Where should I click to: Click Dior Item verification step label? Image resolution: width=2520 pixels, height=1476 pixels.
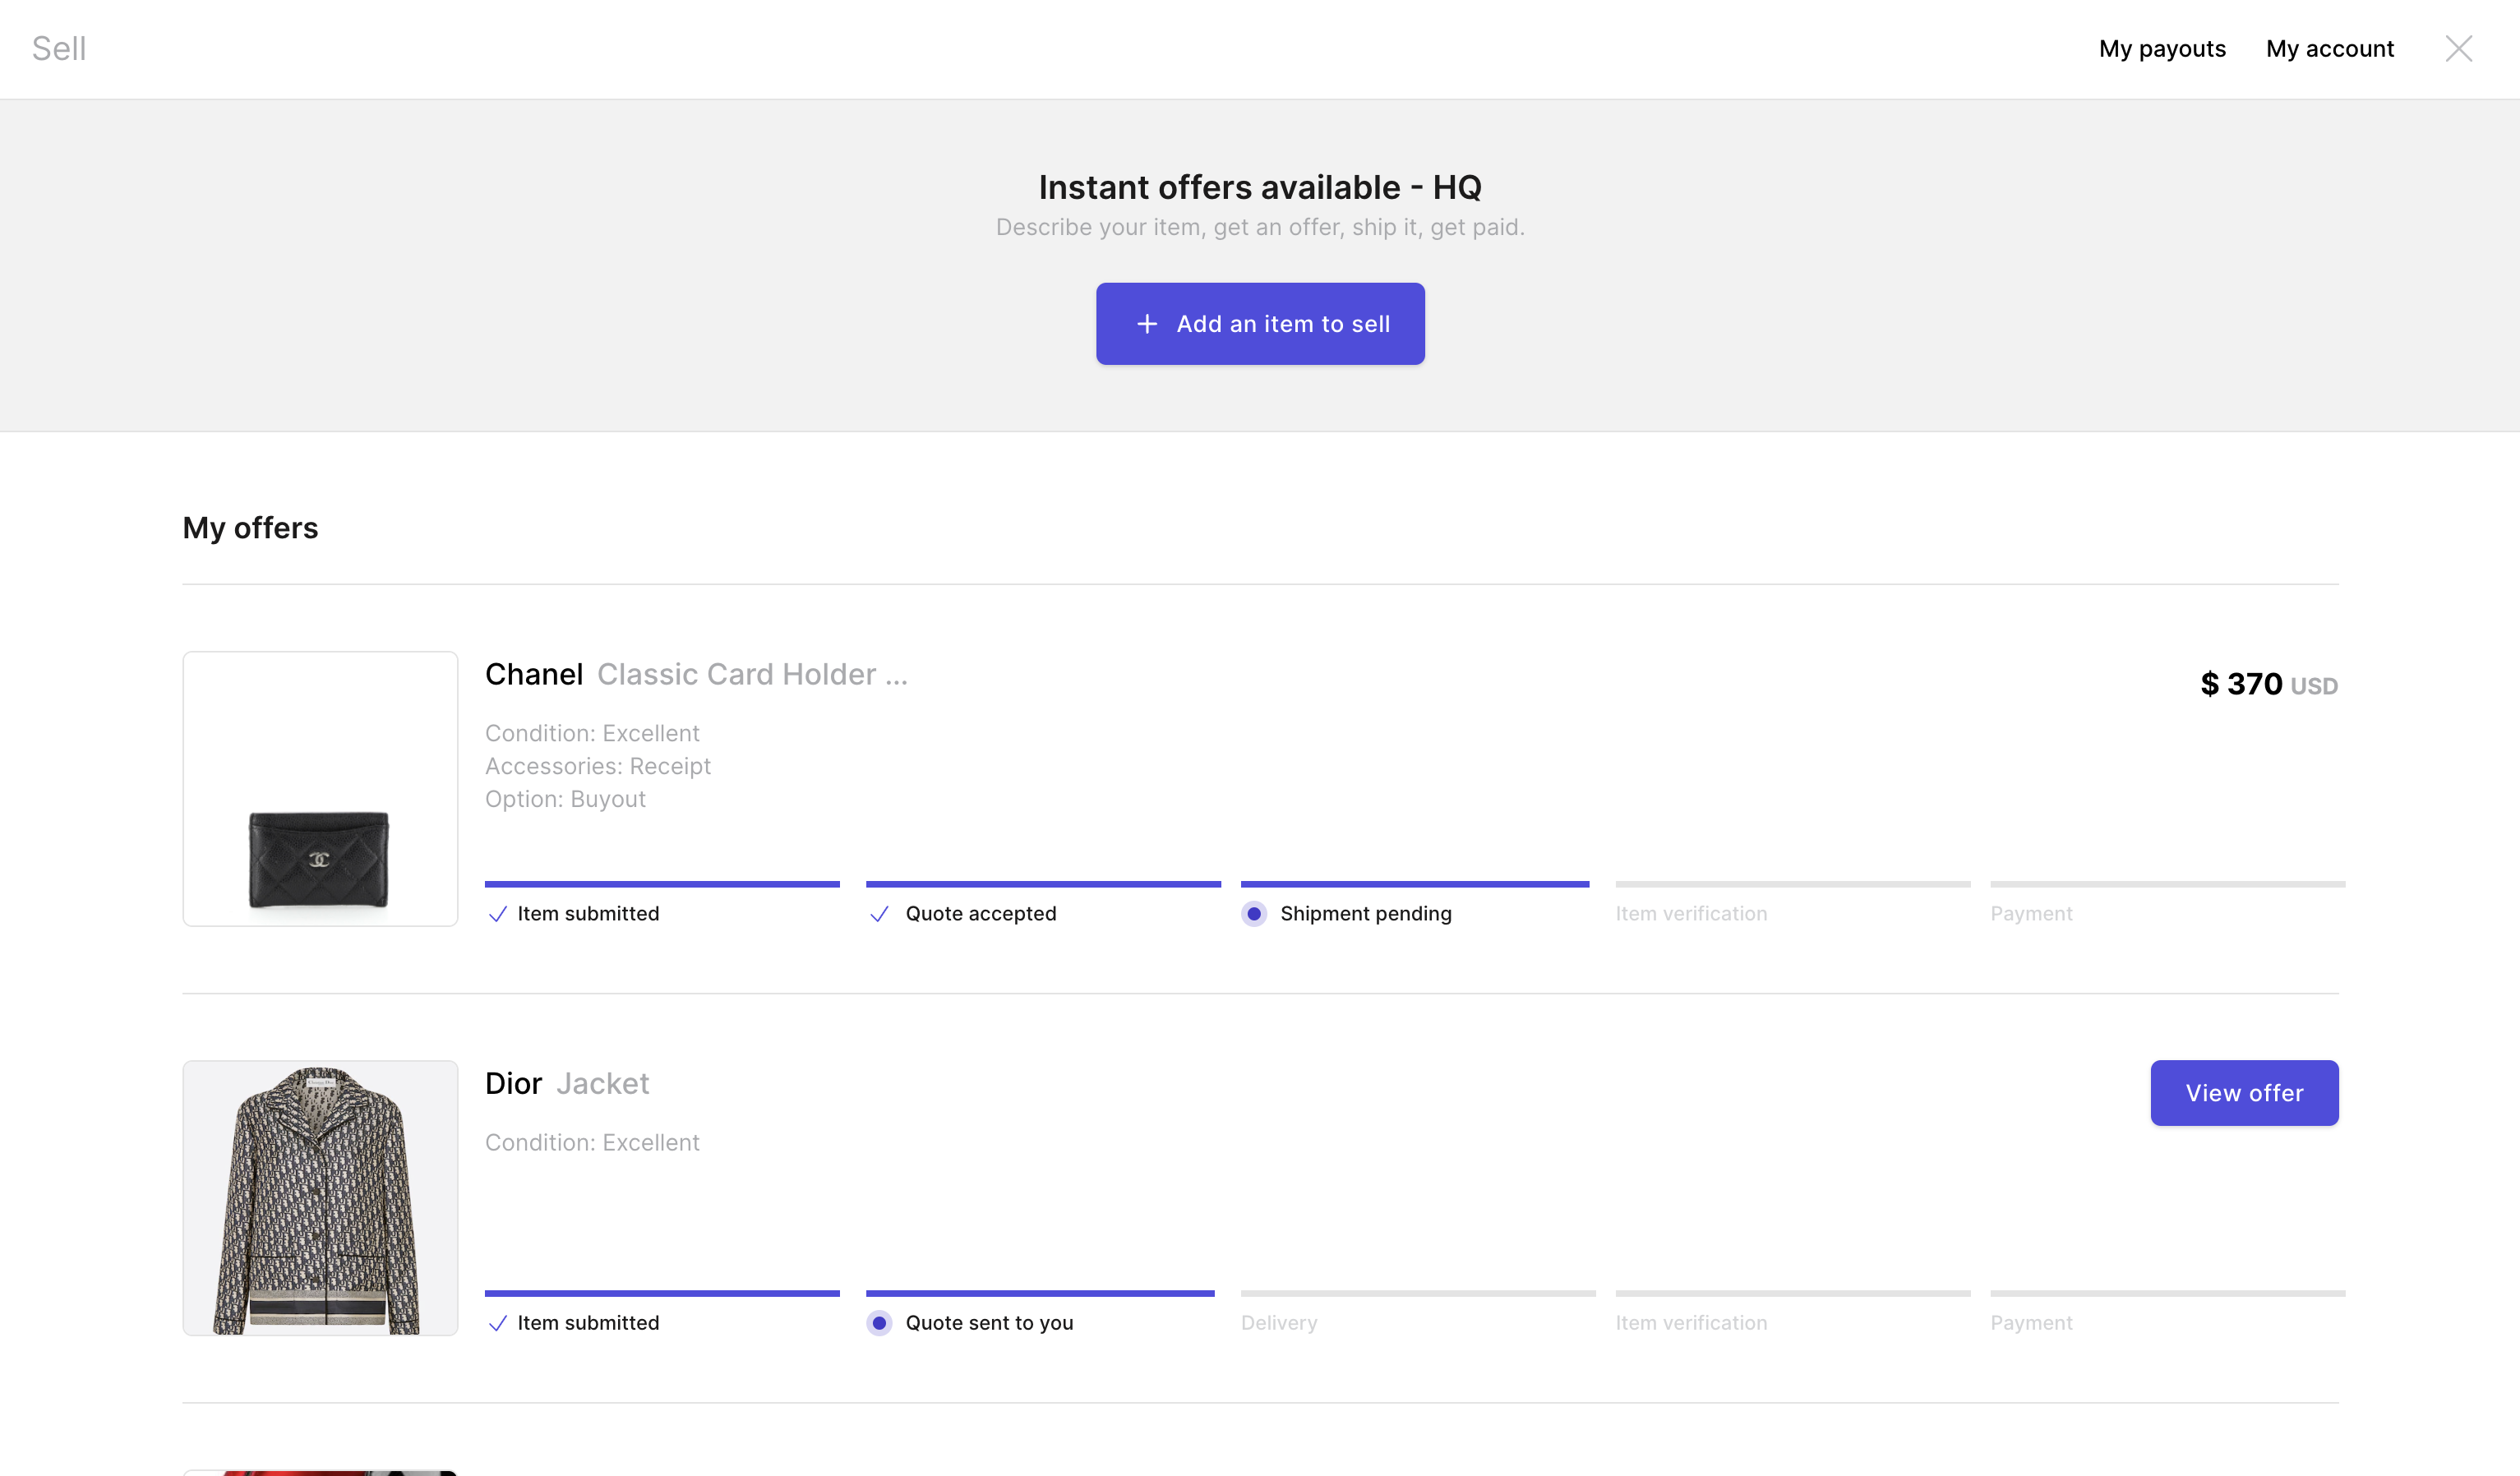[1691, 1323]
